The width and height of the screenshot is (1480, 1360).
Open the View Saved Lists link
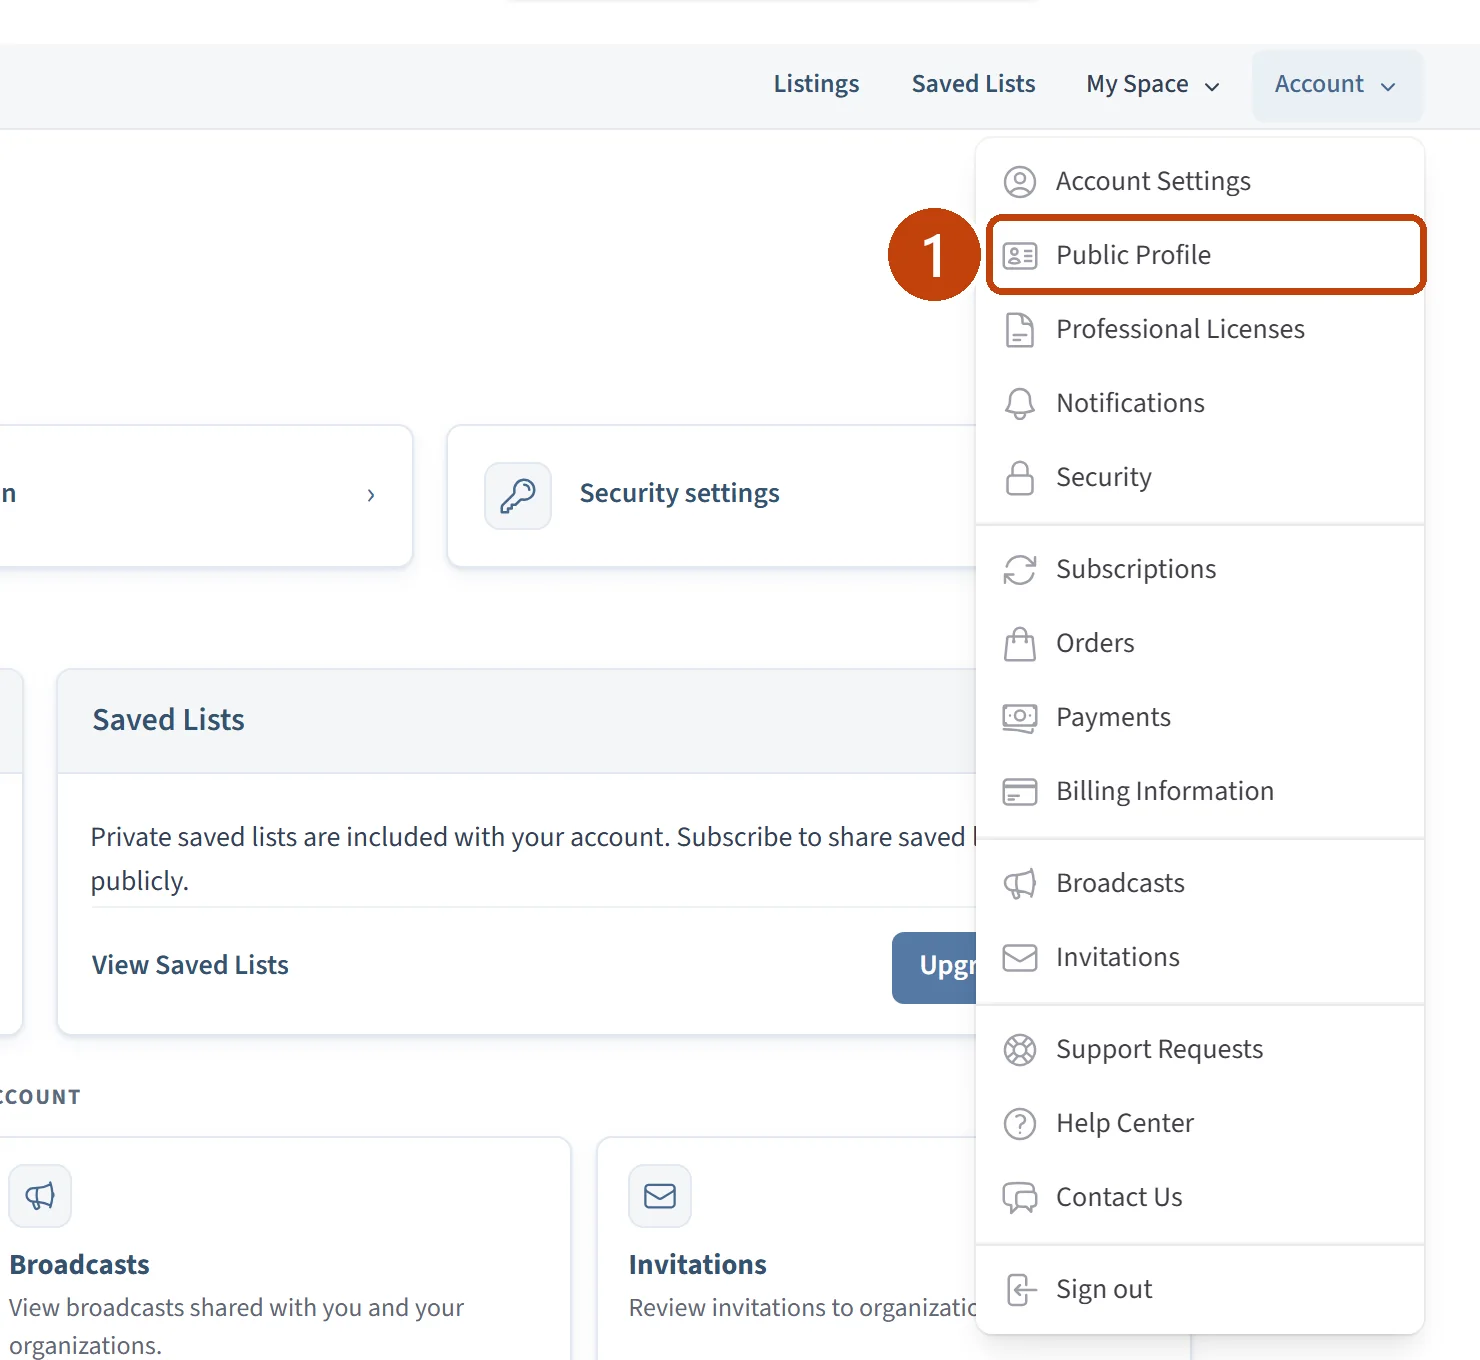coord(190,965)
